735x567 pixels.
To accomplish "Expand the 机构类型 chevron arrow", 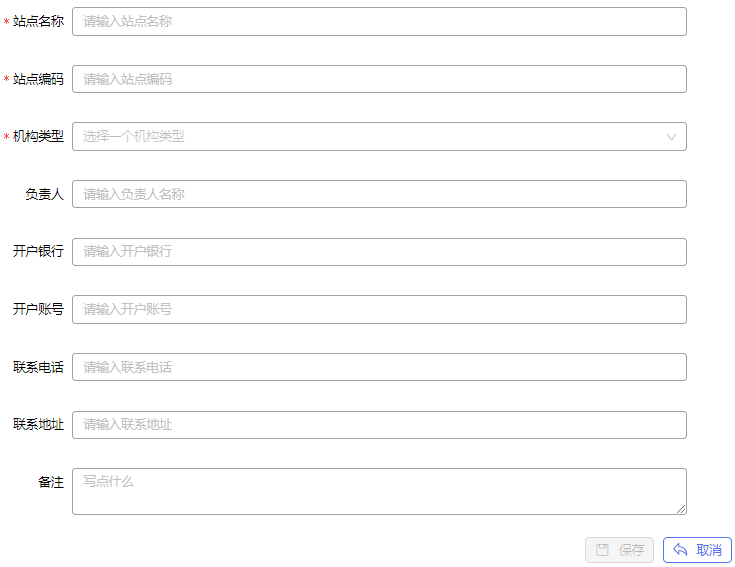I will [671, 137].
